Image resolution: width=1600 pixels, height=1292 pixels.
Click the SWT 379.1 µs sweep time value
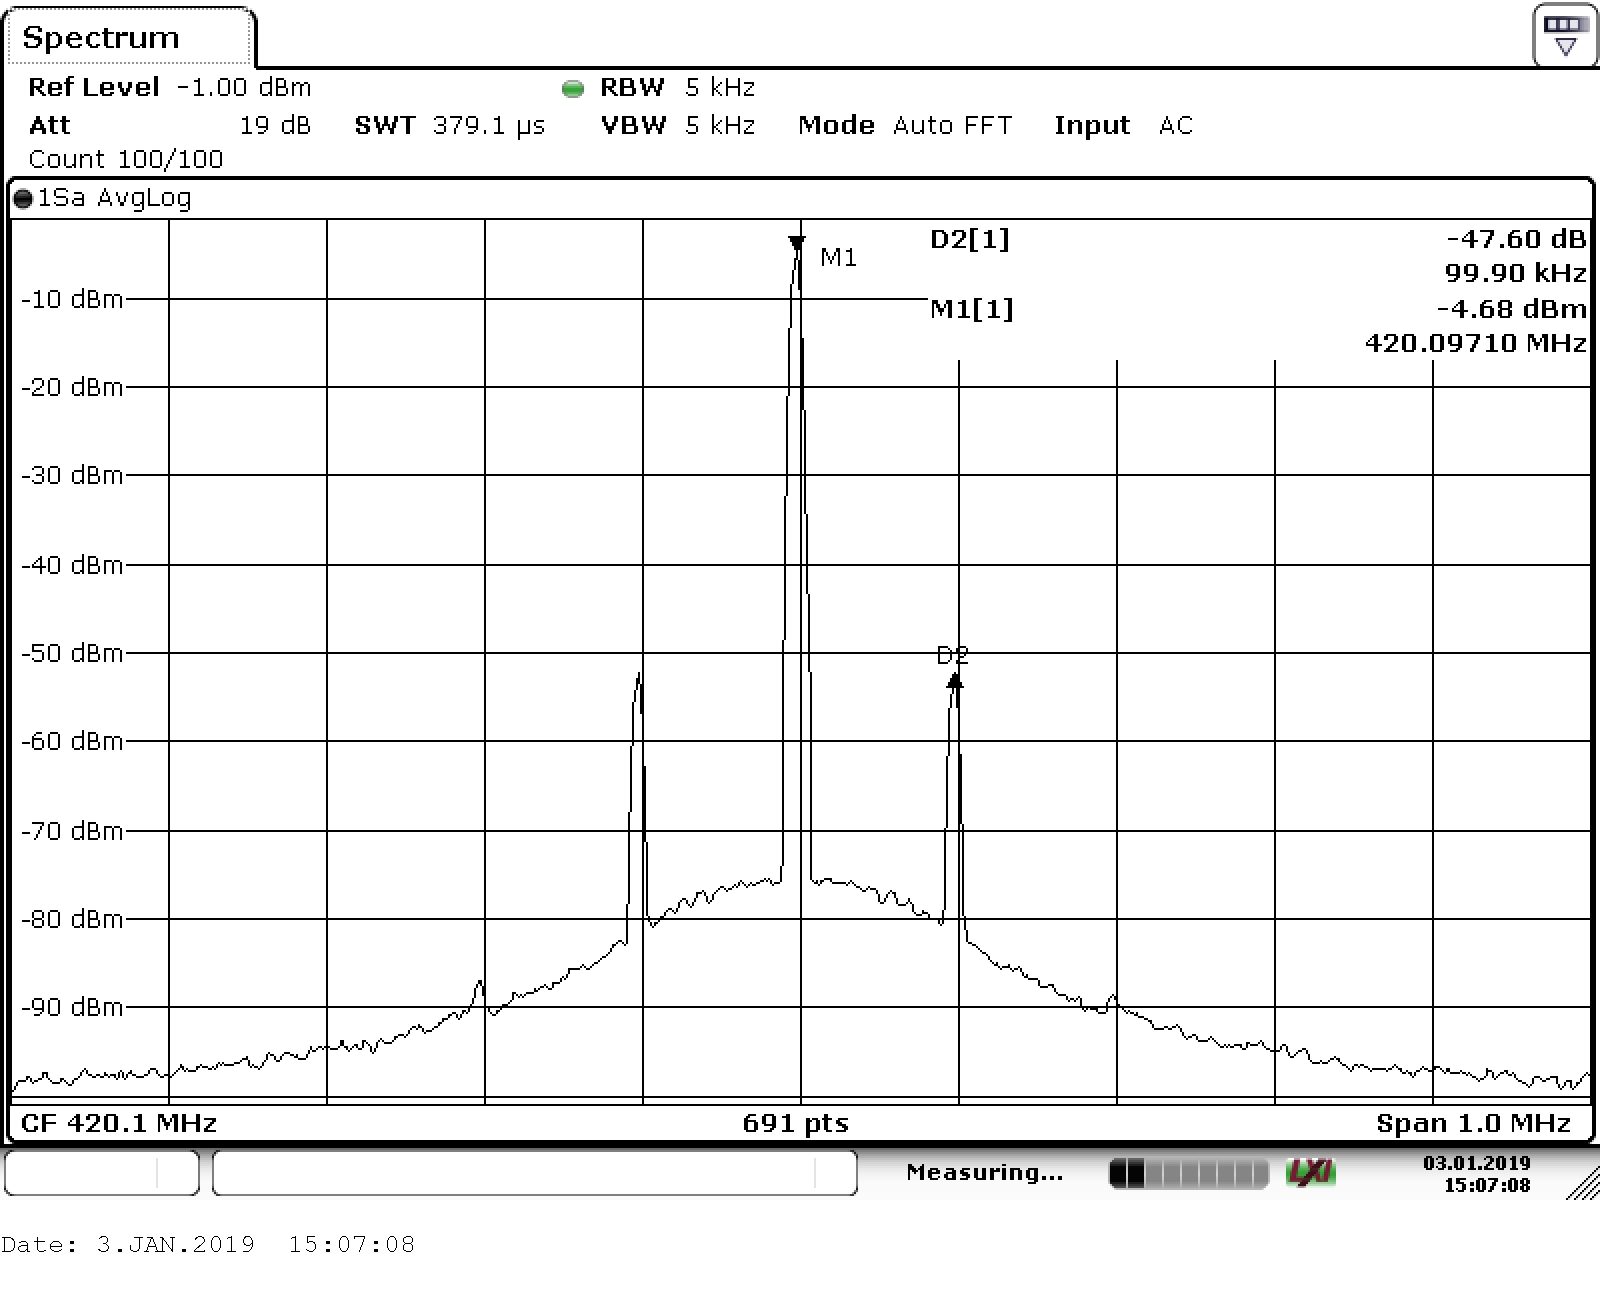(x=488, y=125)
